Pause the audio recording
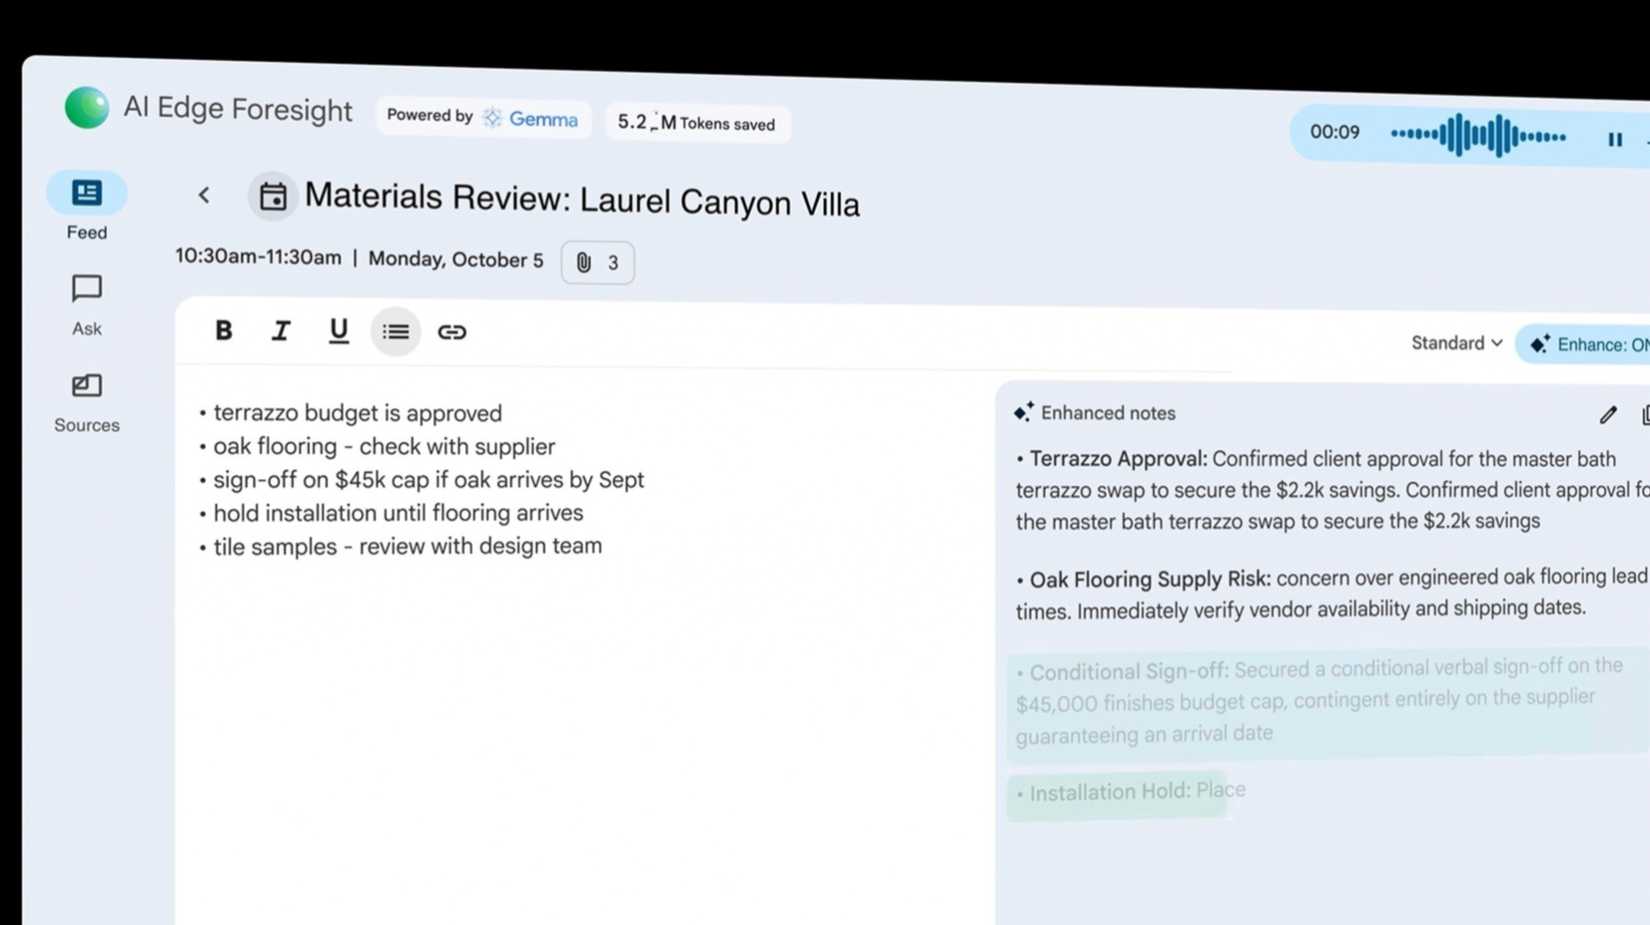 1614,140
